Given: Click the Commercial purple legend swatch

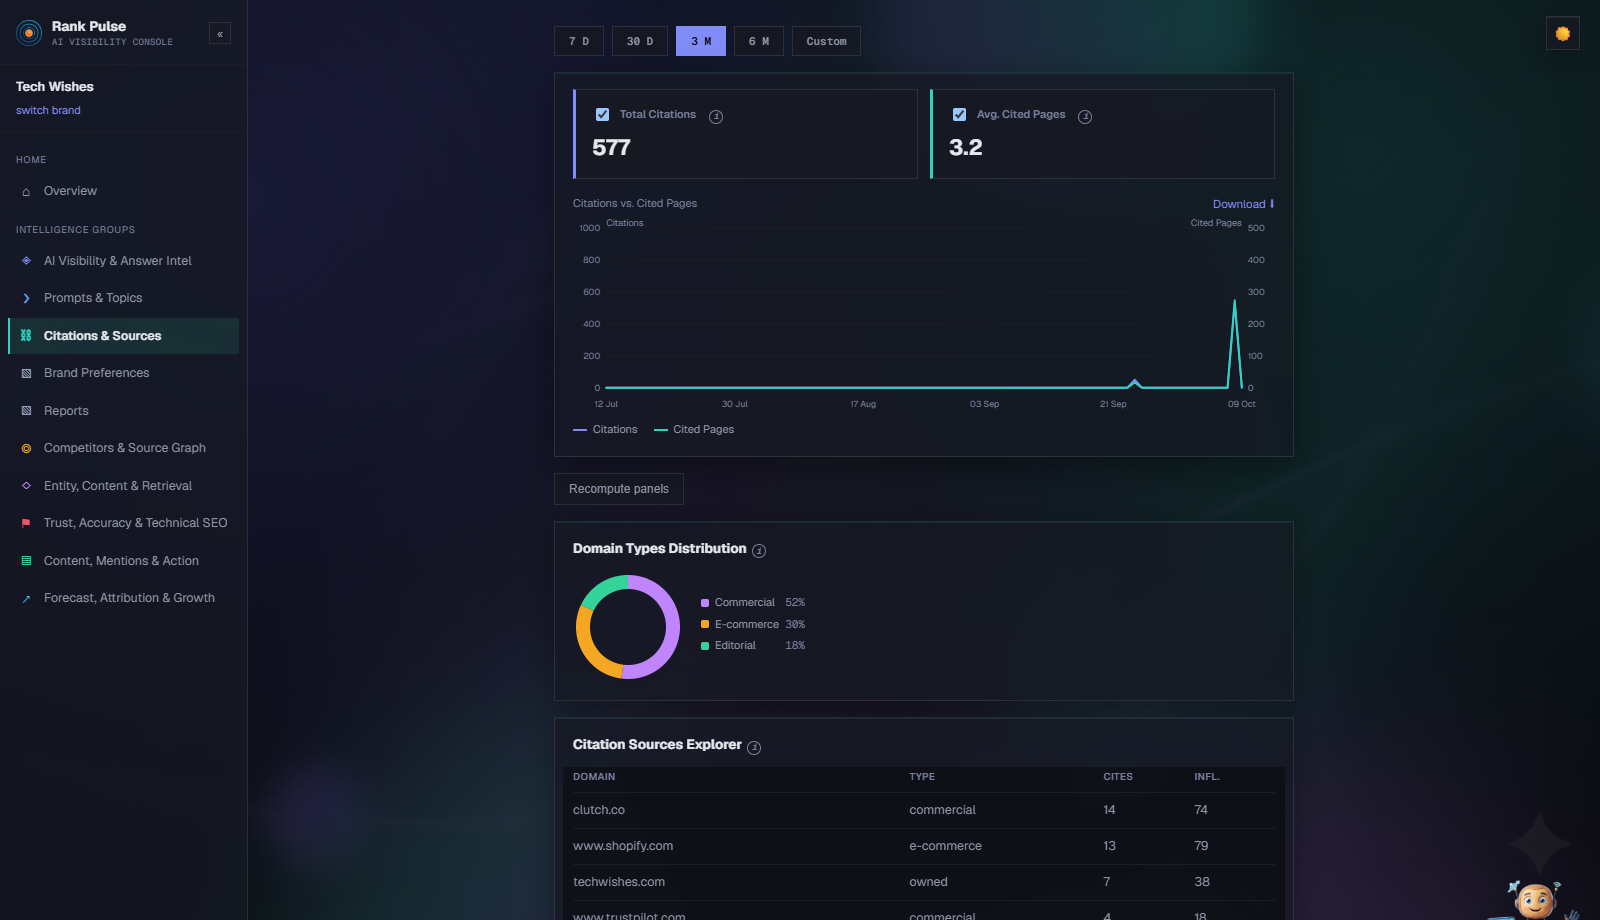Looking at the screenshot, I should (x=705, y=603).
